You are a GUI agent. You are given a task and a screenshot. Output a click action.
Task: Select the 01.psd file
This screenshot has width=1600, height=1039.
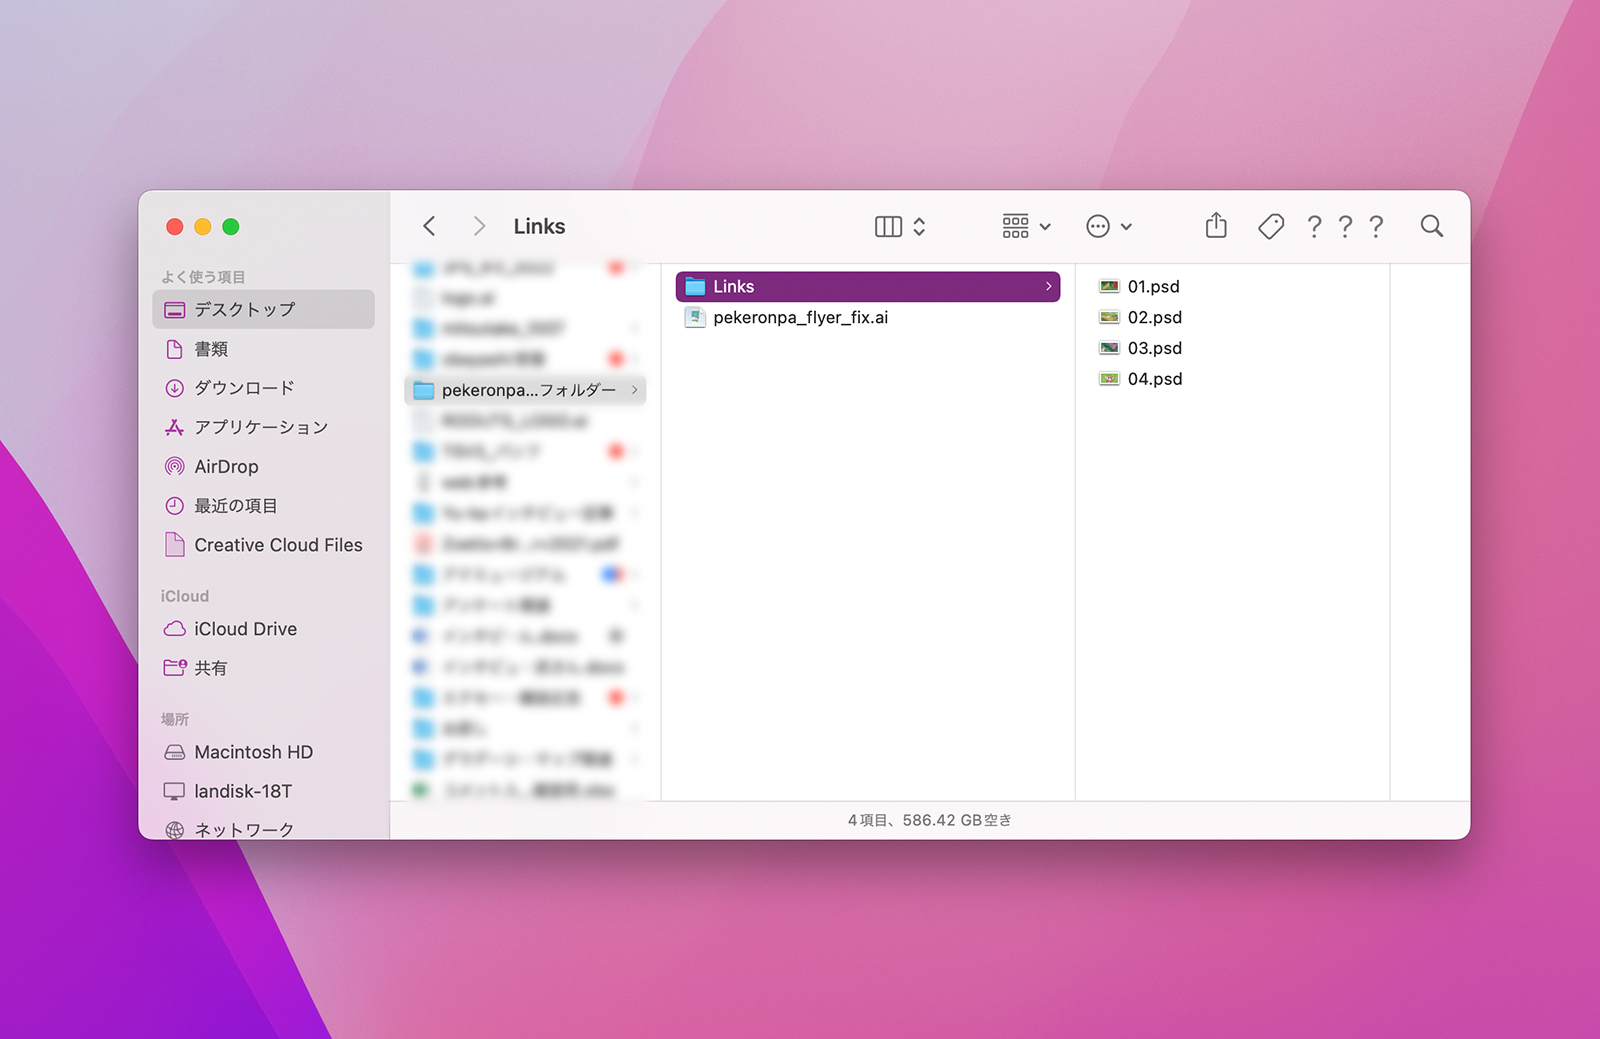pos(1153,287)
